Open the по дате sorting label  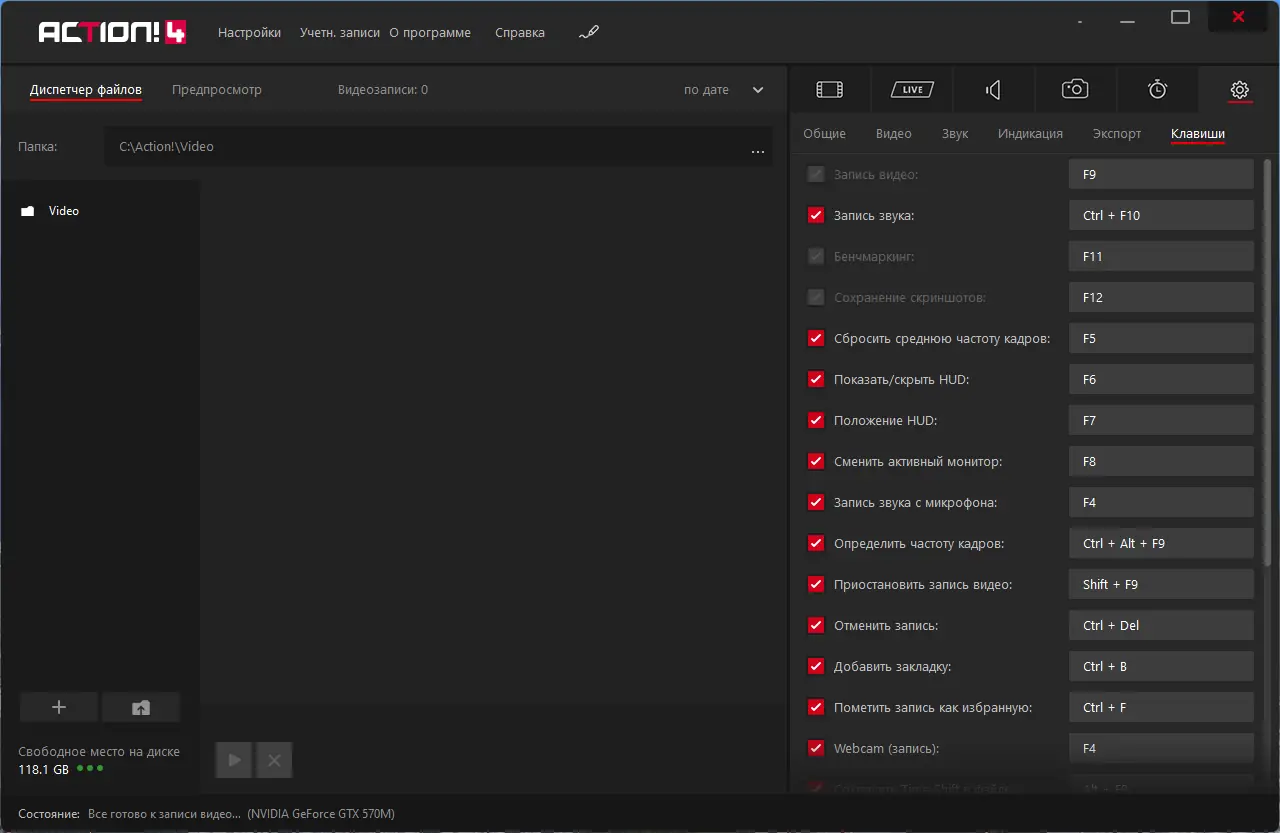[x=706, y=90]
